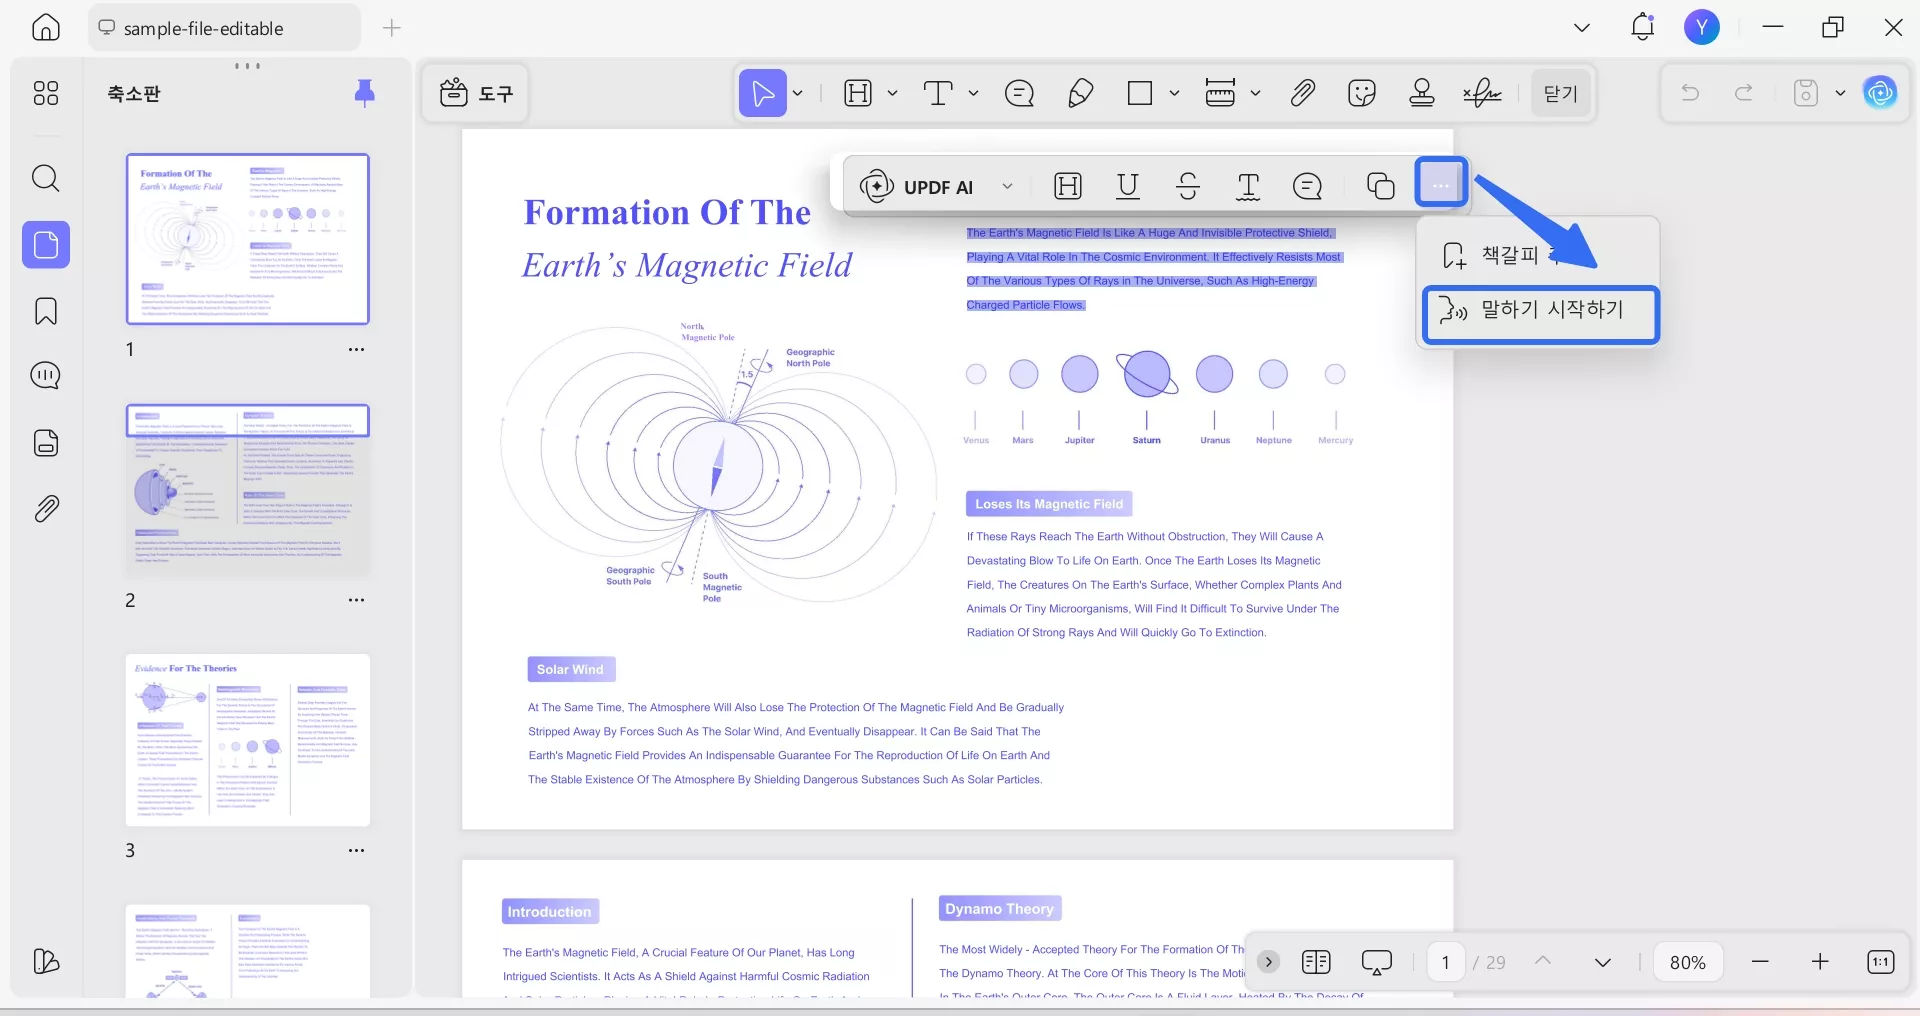Select 말하기 시작하기 menu item

tap(1540, 314)
